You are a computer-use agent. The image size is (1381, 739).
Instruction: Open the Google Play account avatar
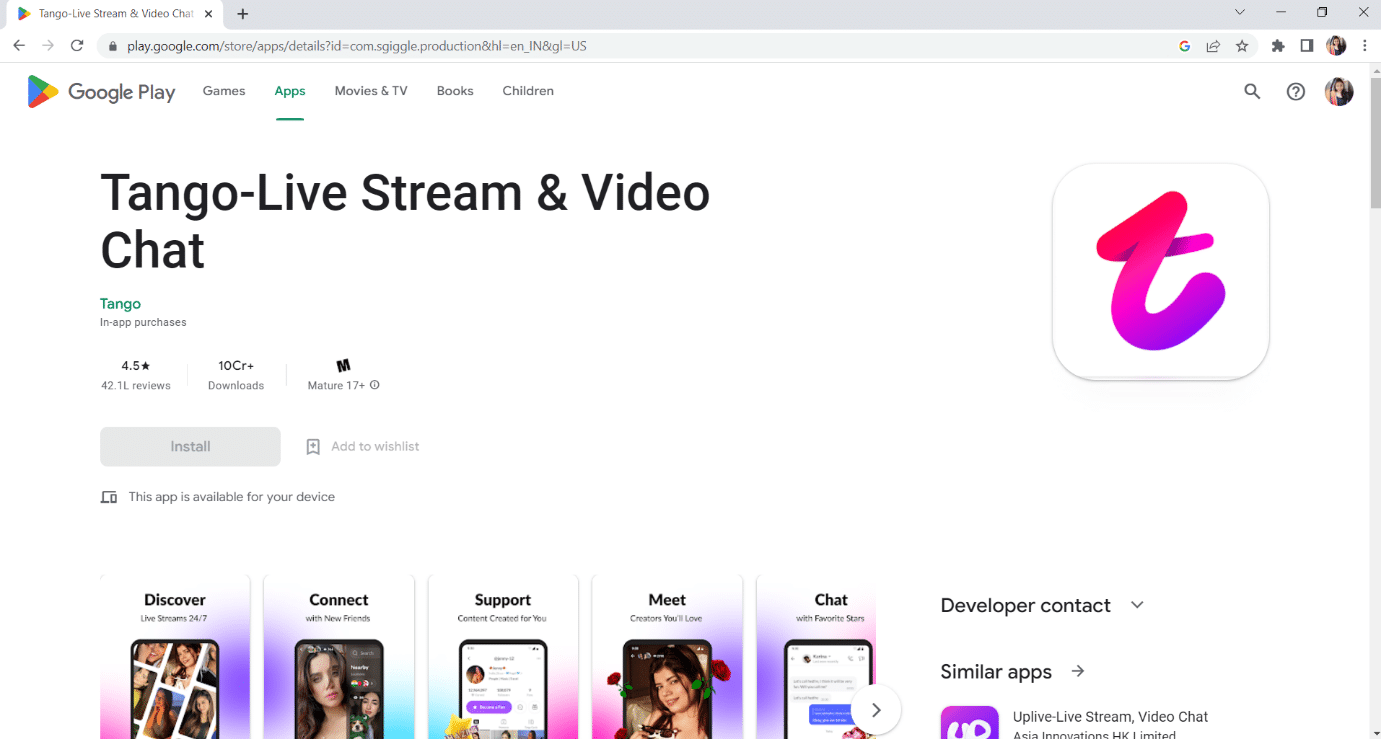click(1339, 91)
